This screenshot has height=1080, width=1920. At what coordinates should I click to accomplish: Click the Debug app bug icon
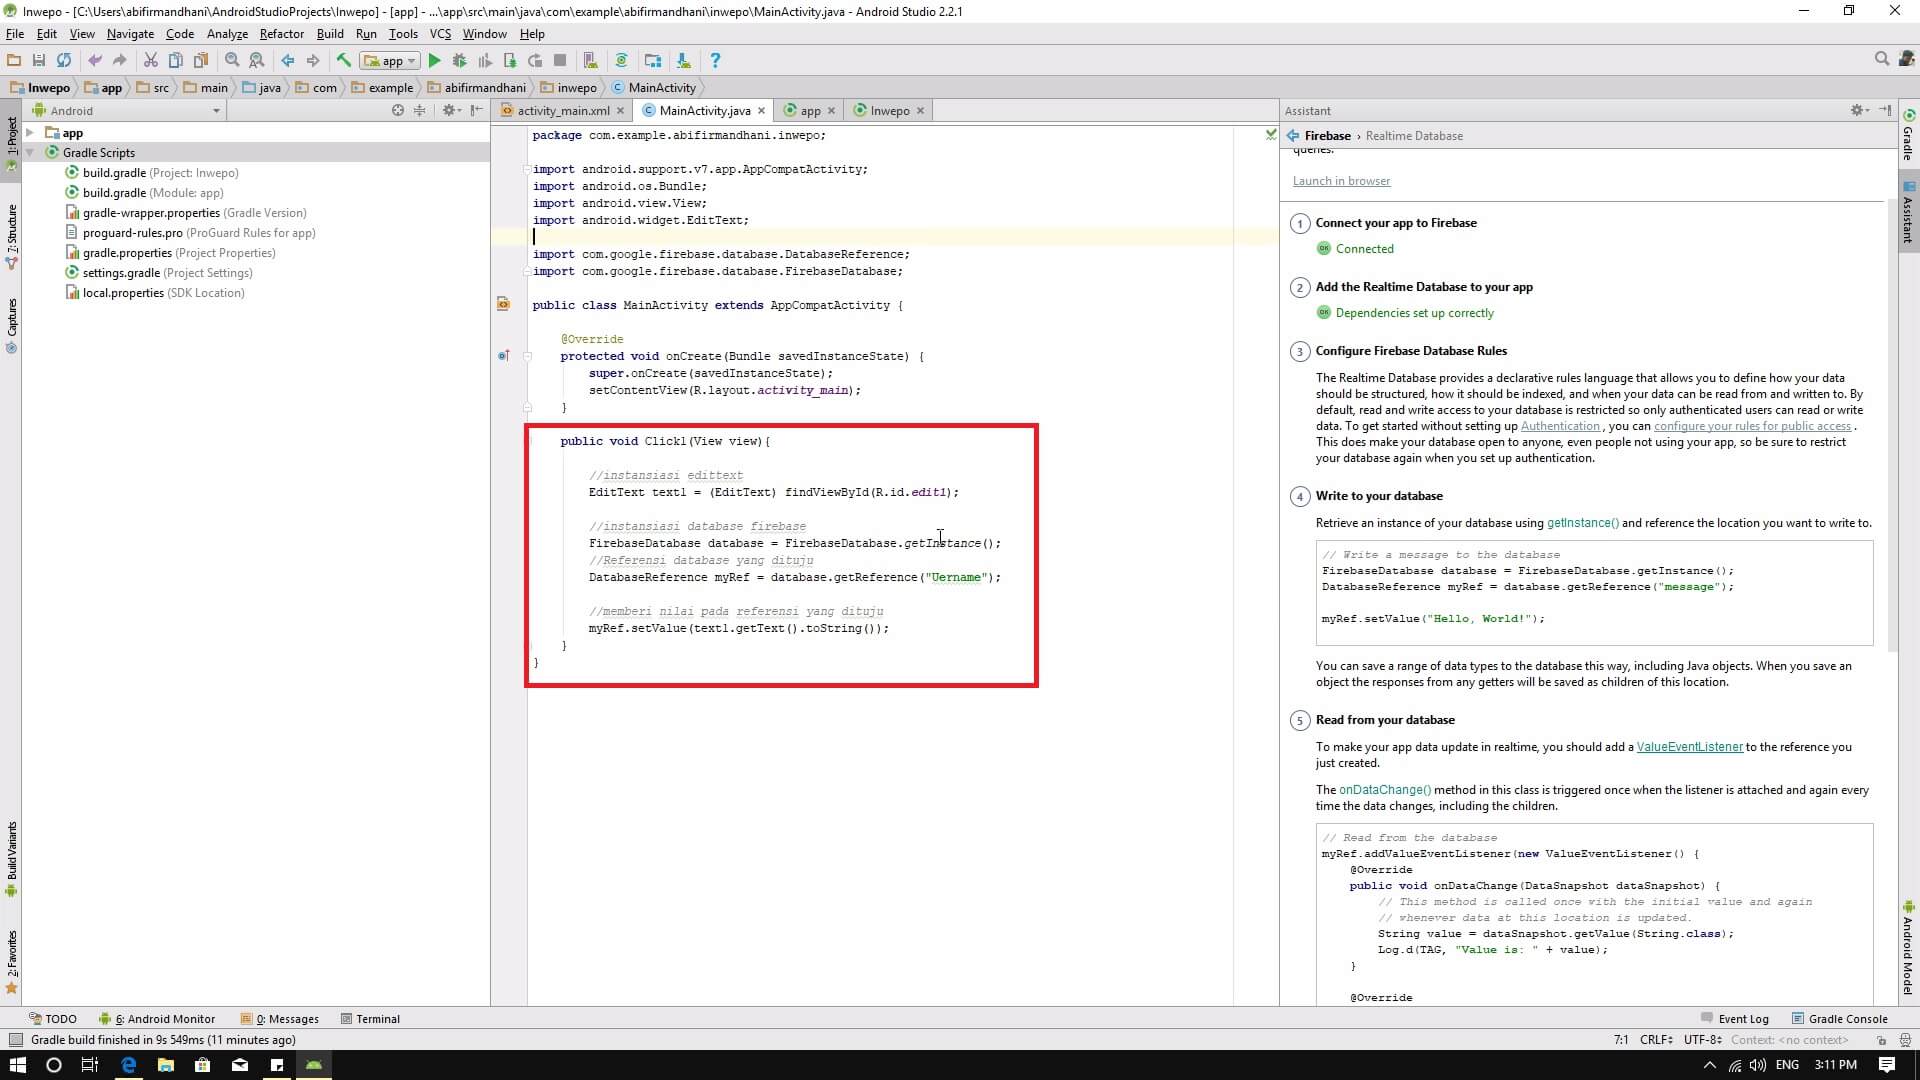pos(459,60)
